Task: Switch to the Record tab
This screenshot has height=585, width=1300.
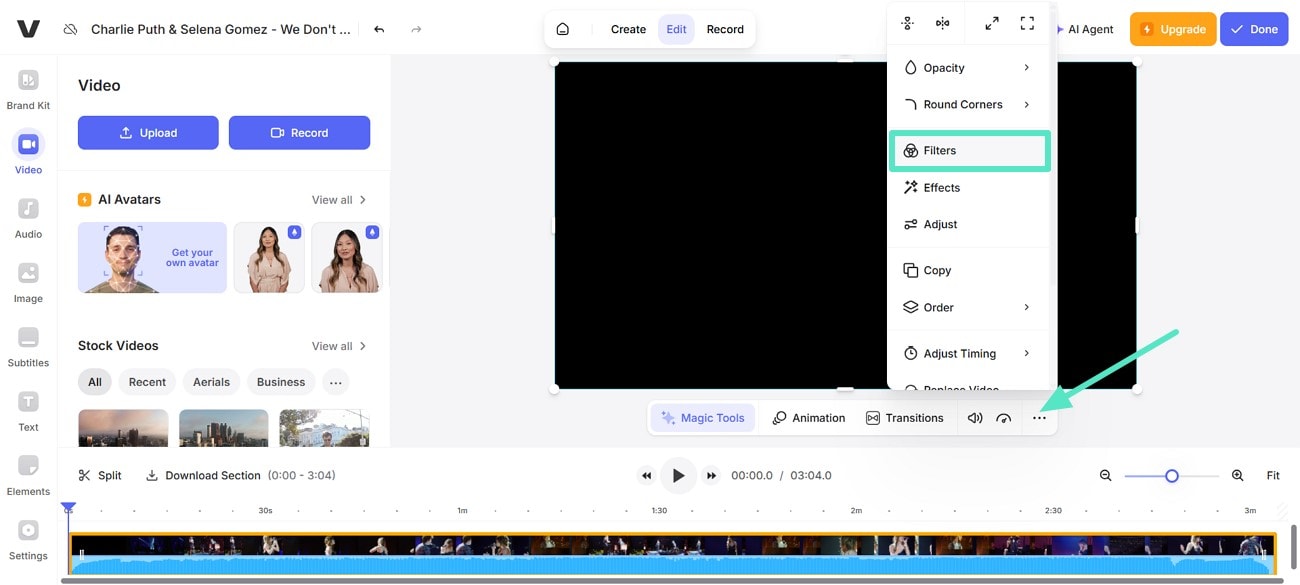Action: 725,29
